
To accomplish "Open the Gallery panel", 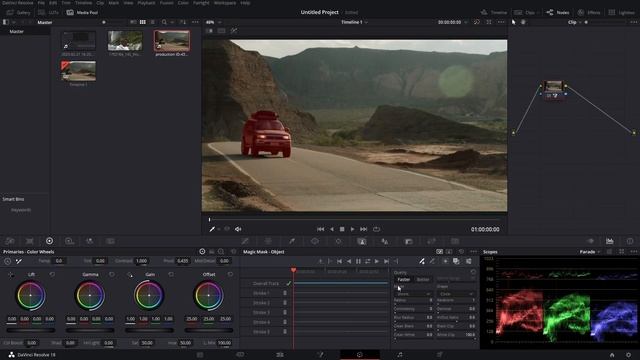I will coord(19,13).
